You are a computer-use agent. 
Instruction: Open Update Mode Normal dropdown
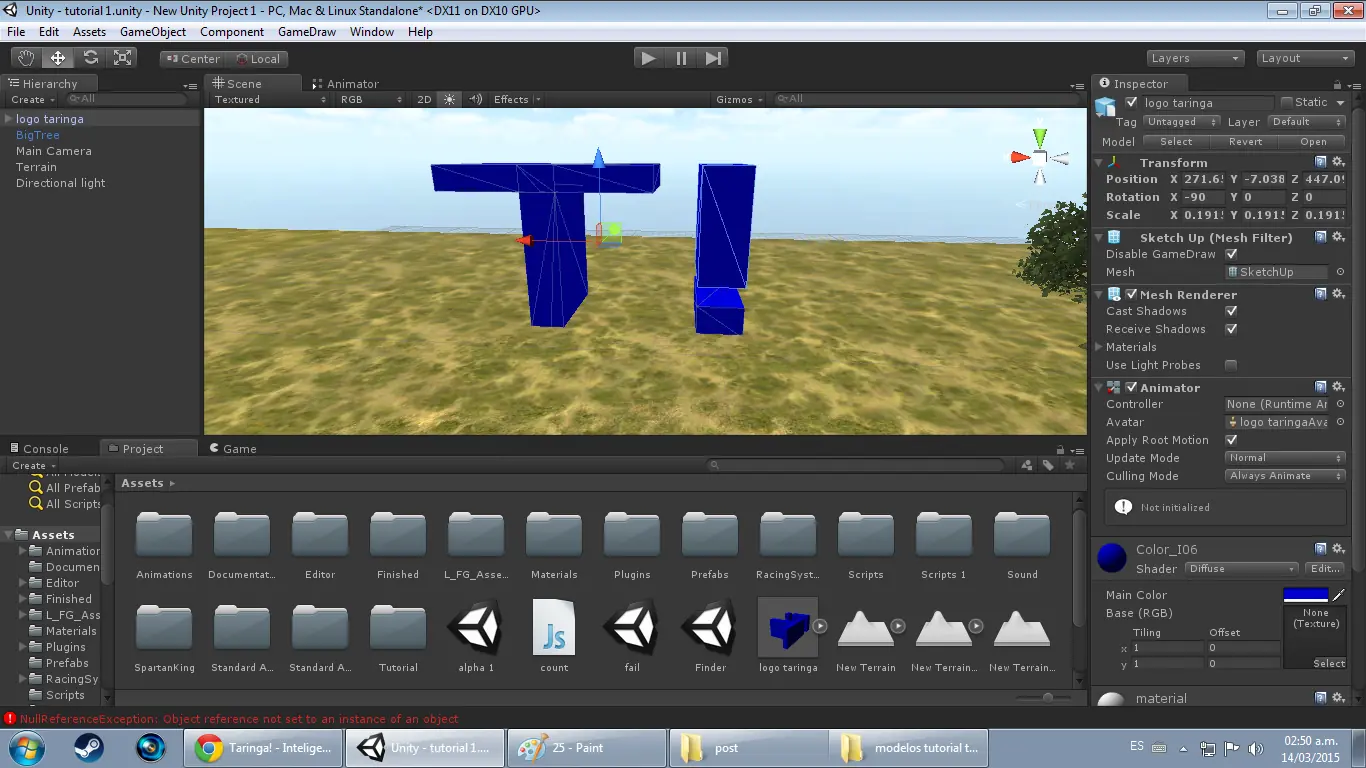tap(1285, 458)
